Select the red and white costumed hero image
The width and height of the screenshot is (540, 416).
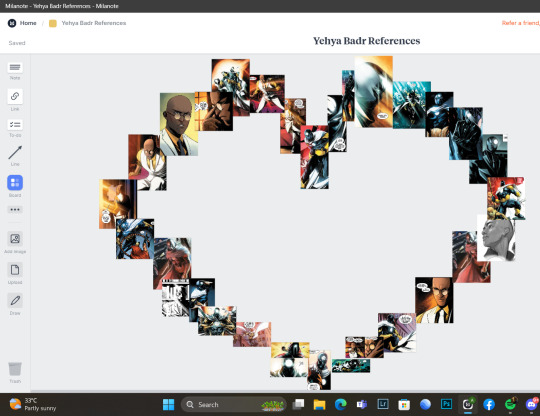pyautogui.click(x=314, y=157)
